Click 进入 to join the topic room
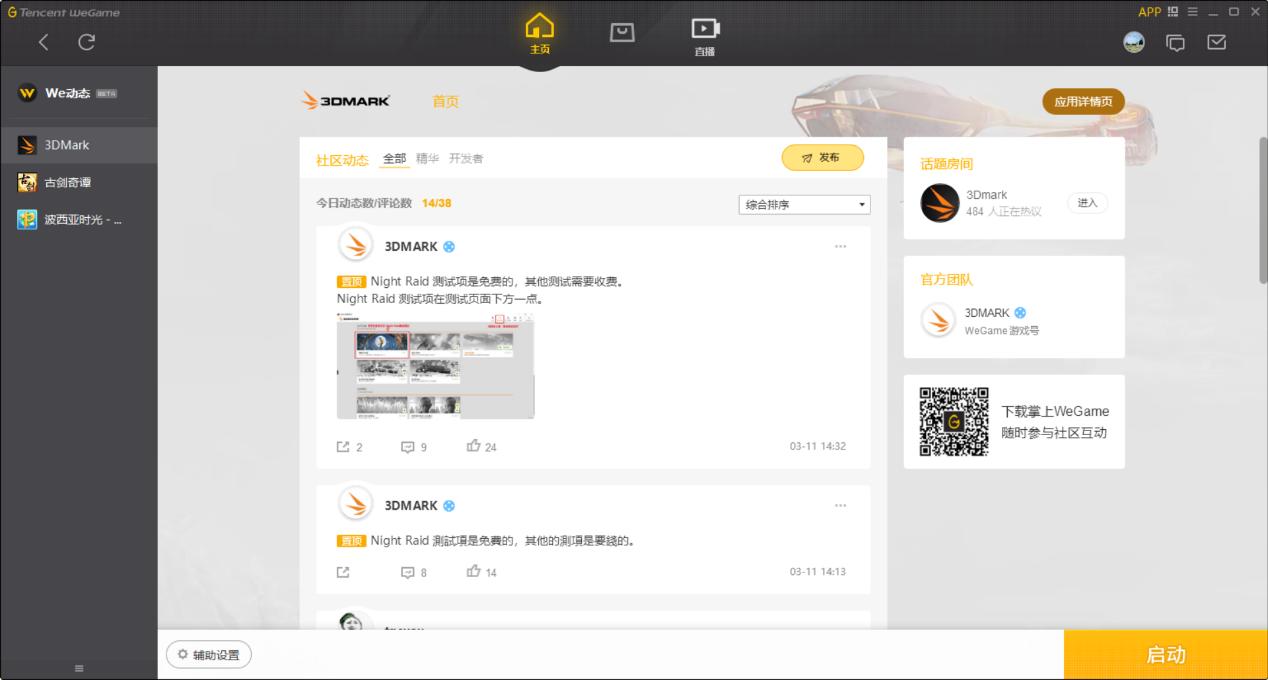1268x680 pixels. point(1088,203)
